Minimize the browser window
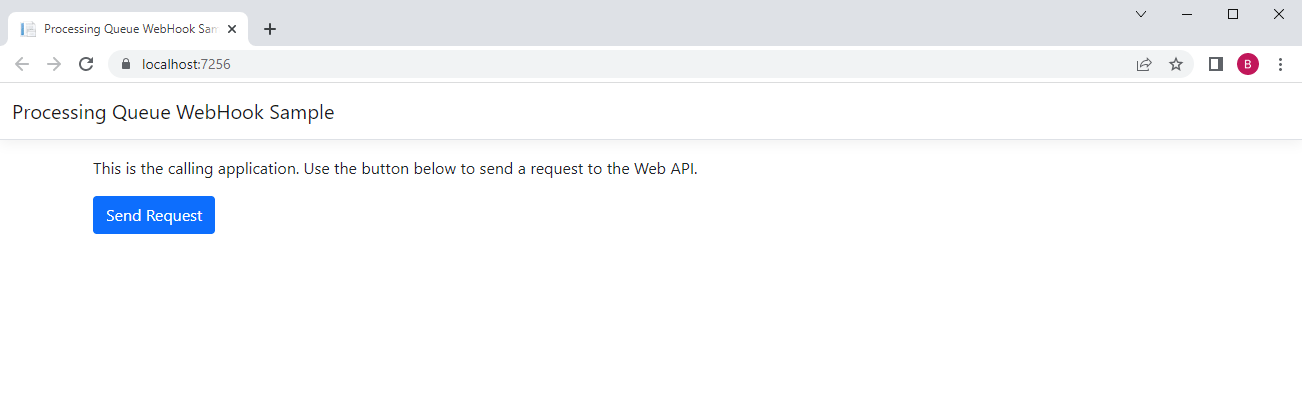 [1187, 14]
